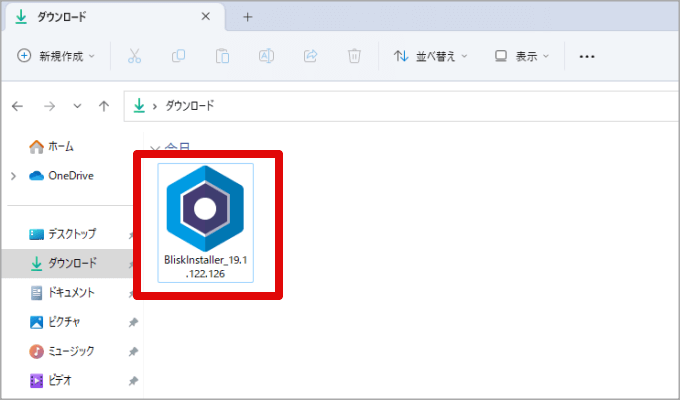Click the green download icon in address bar
The width and height of the screenshot is (680, 400).
point(139,105)
